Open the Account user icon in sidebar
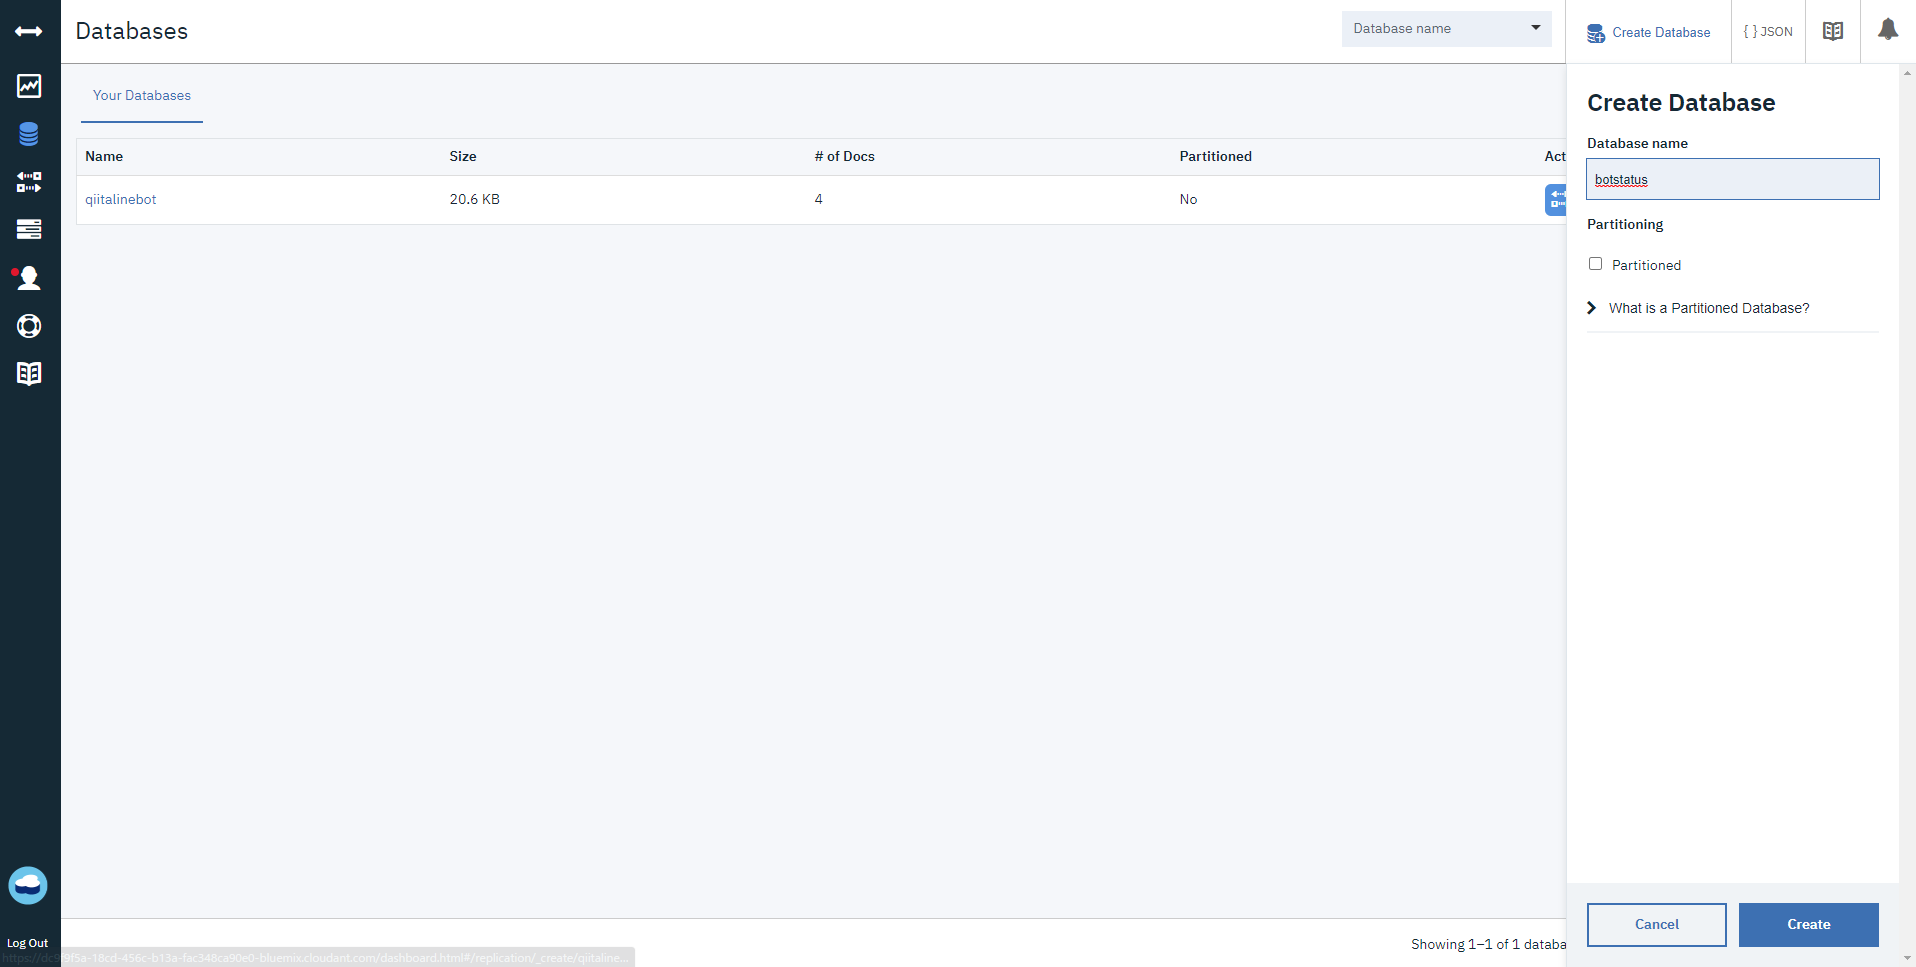This screenshot has height=967, width=1916. 29,278
